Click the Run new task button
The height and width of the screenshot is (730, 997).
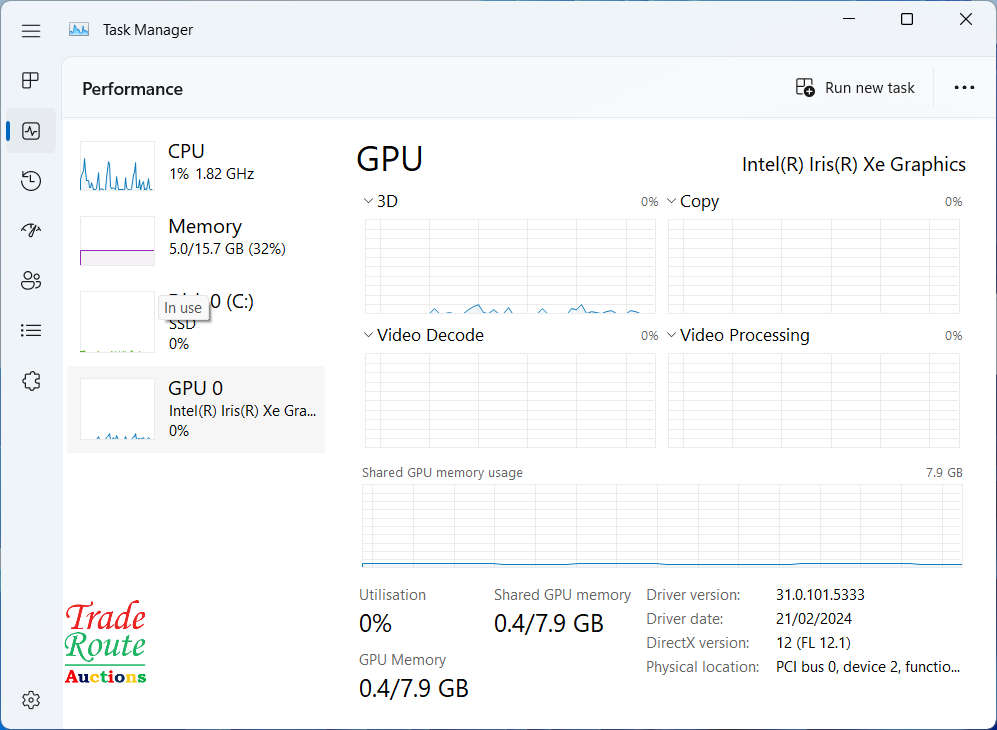855,88
